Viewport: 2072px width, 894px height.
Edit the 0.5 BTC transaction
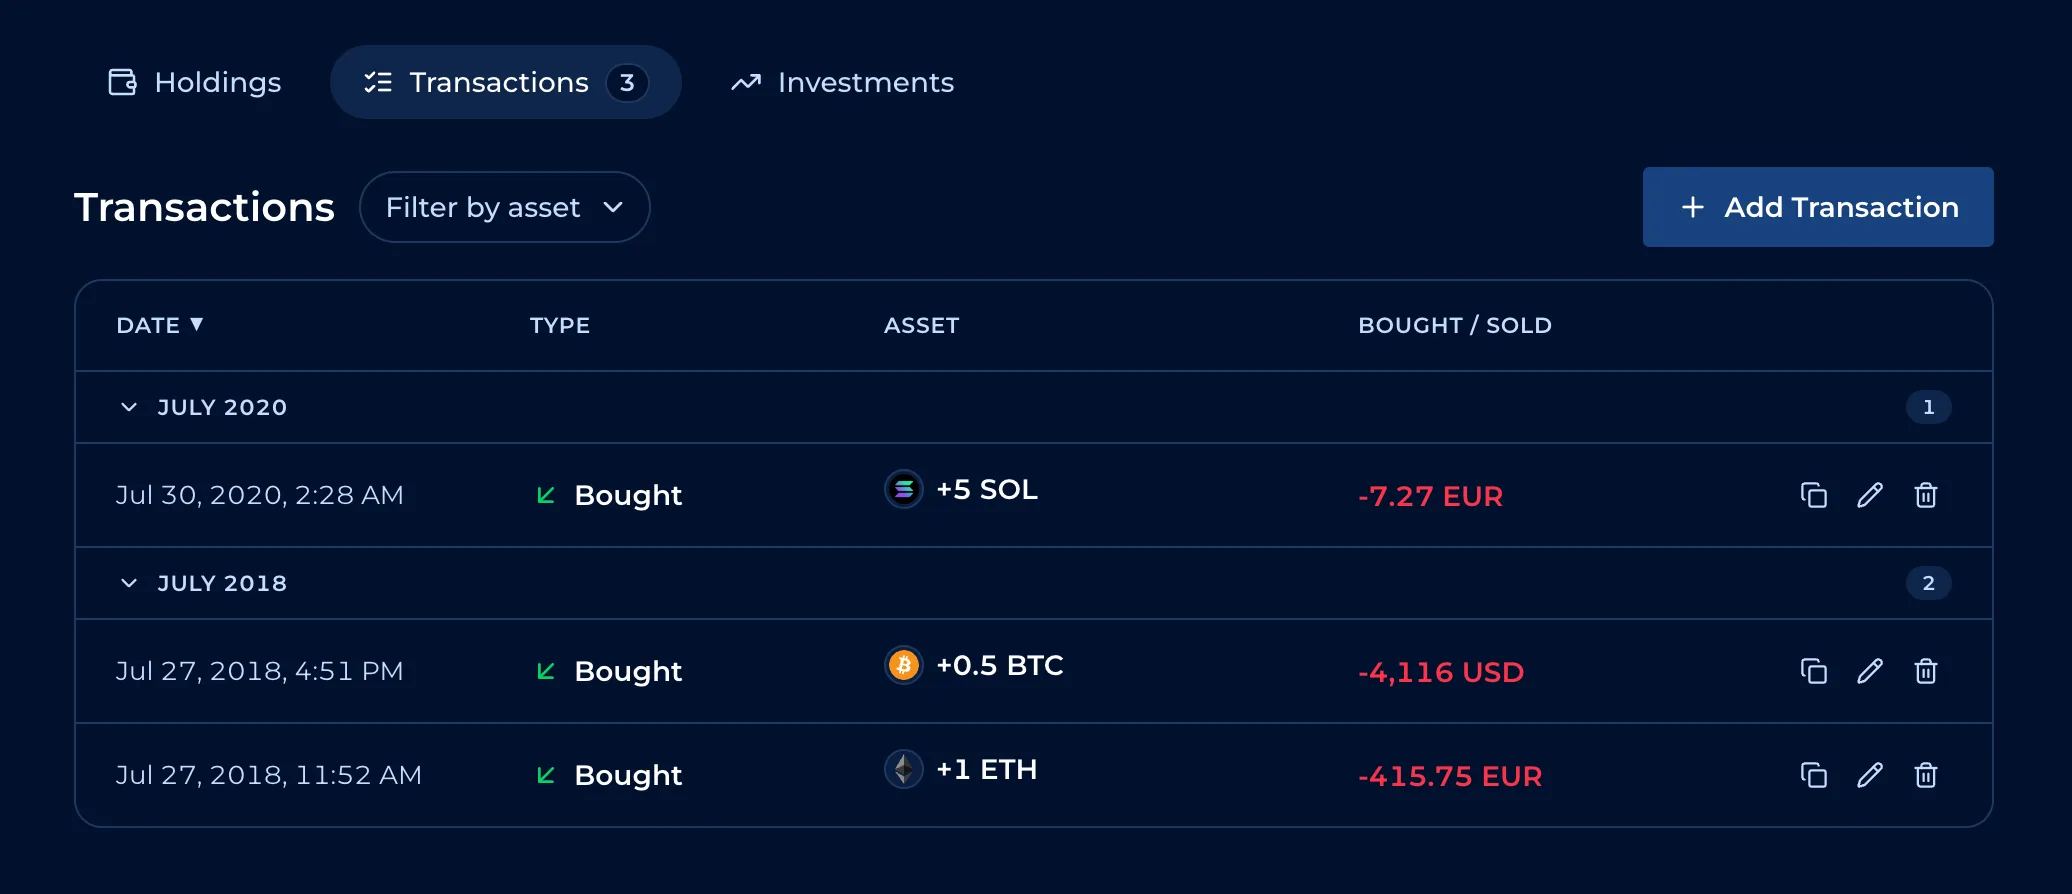1870,671
